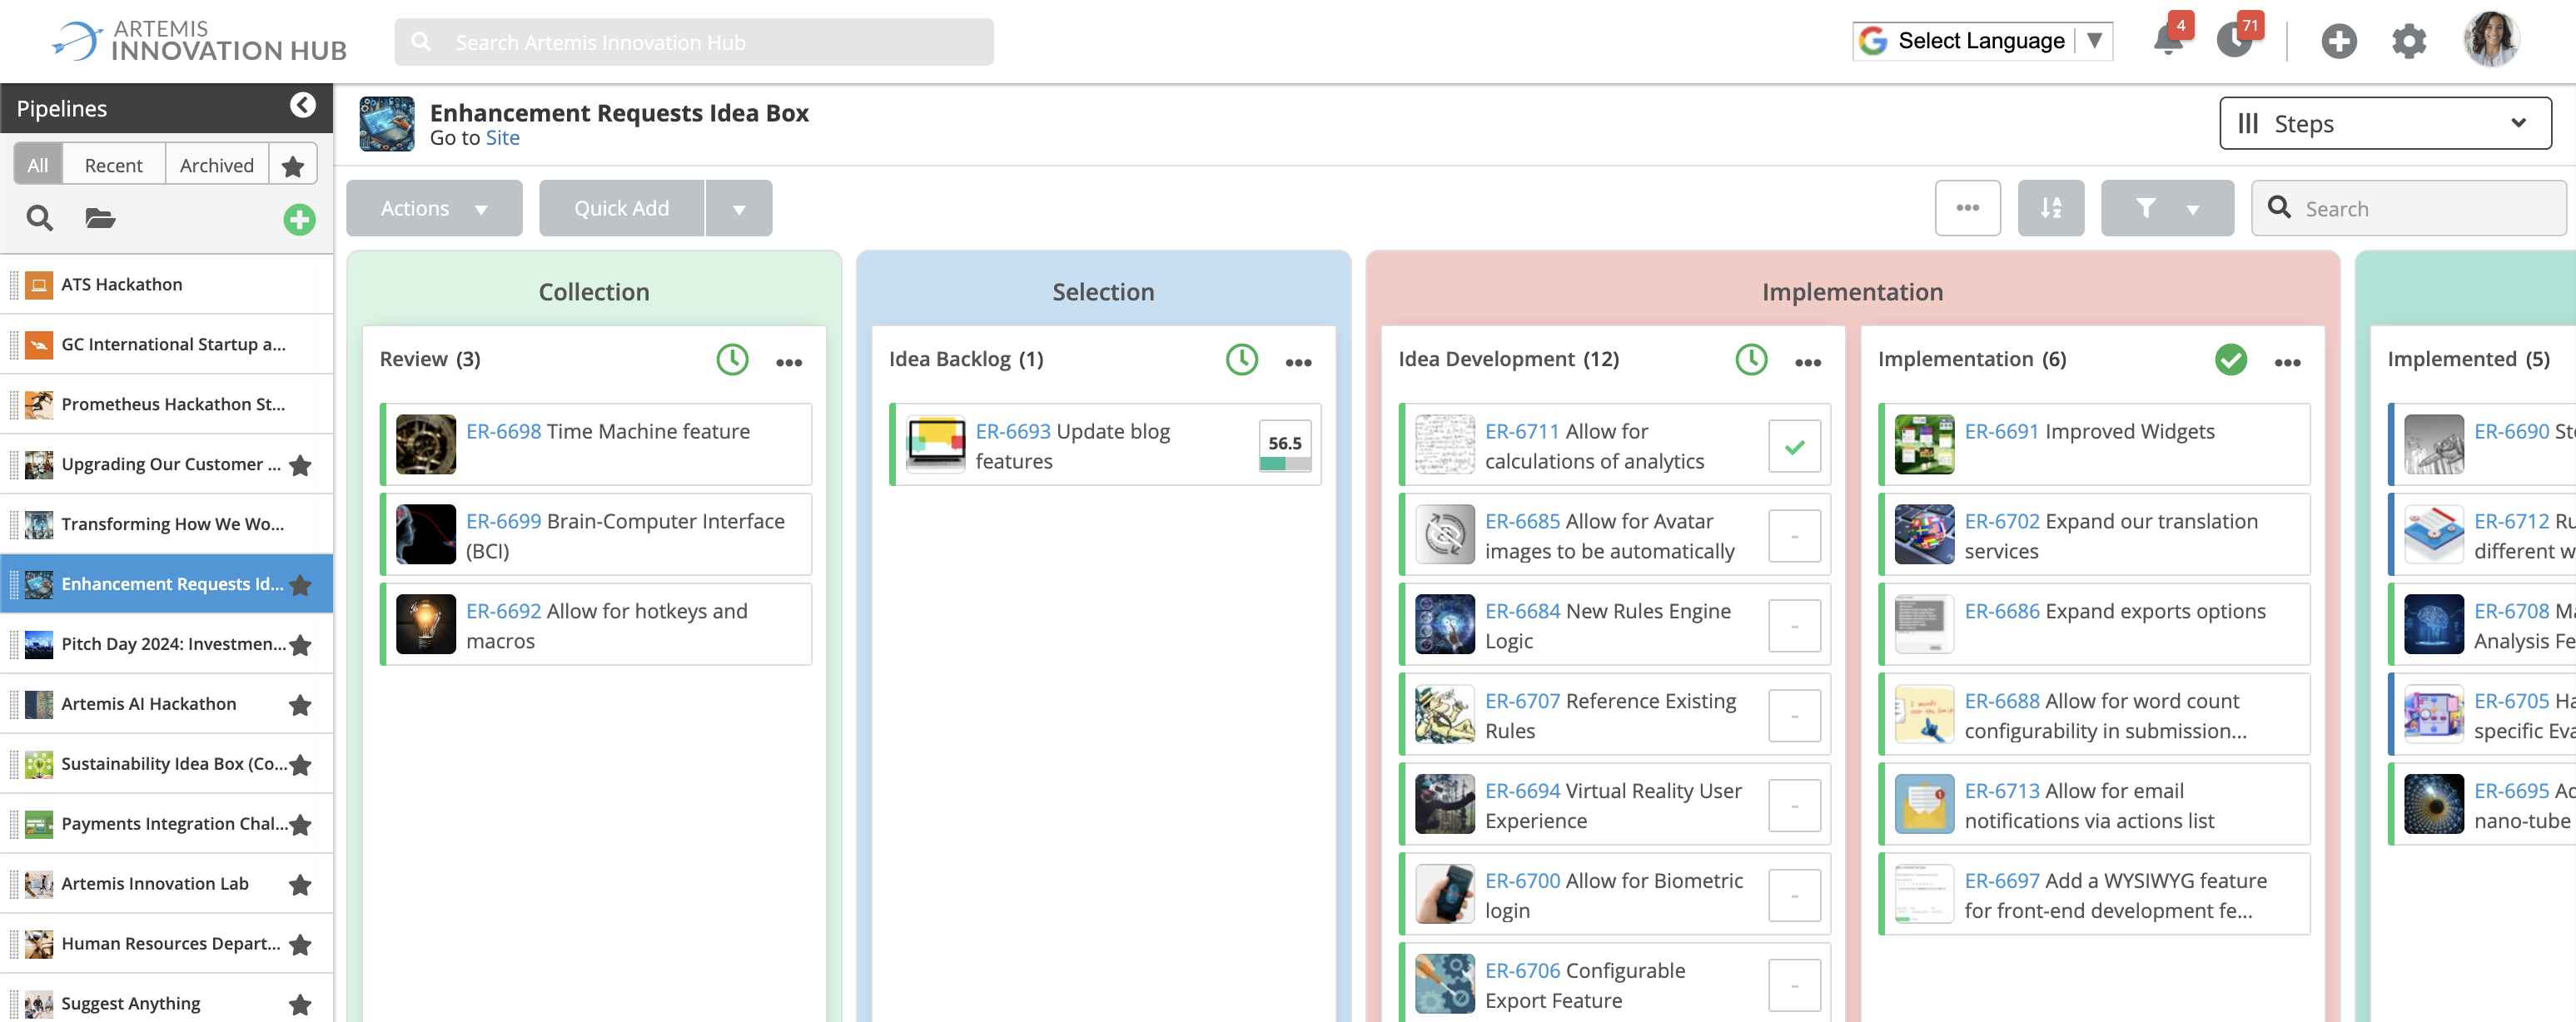
Task: Toggle the box on ER-6684 card
Action: click(x=1794, y=626)
